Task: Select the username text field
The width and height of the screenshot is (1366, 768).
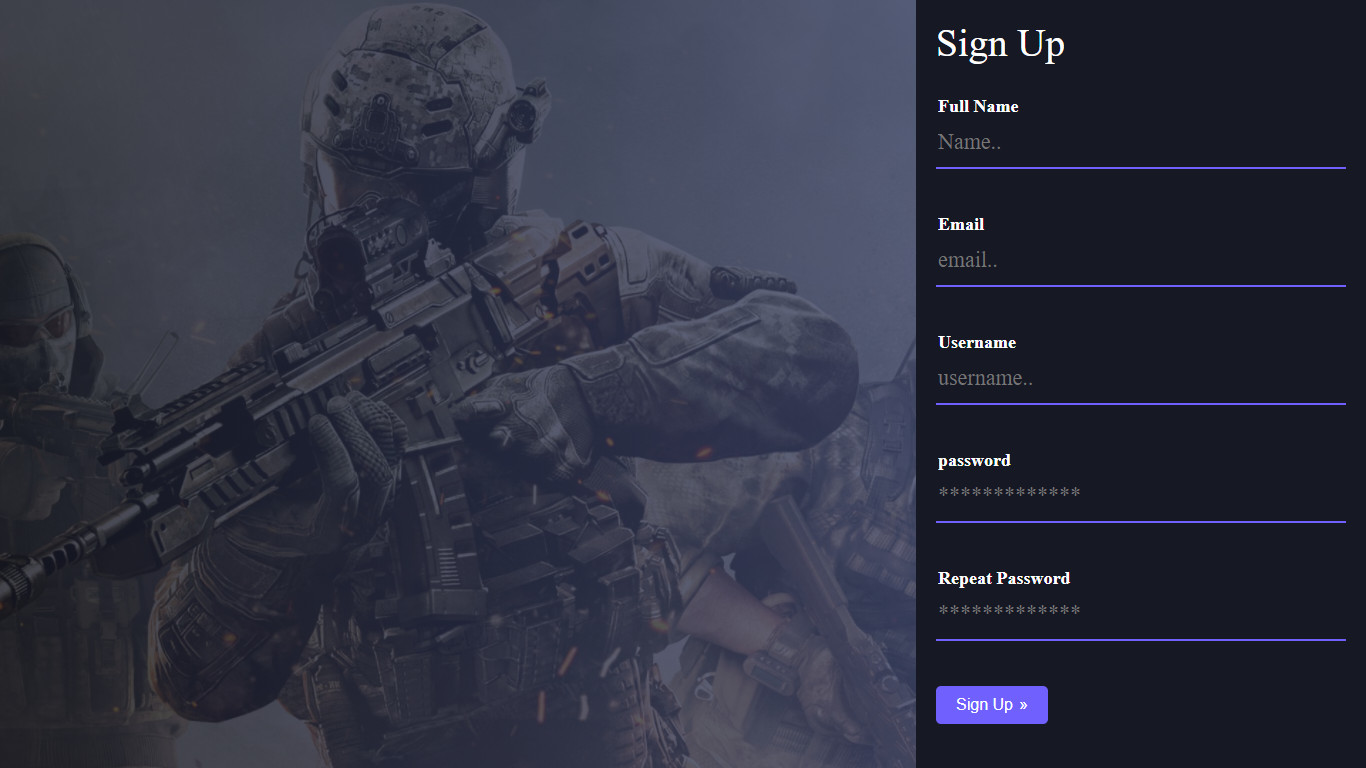Action: pyautogui.click(x=1141, y=379)
